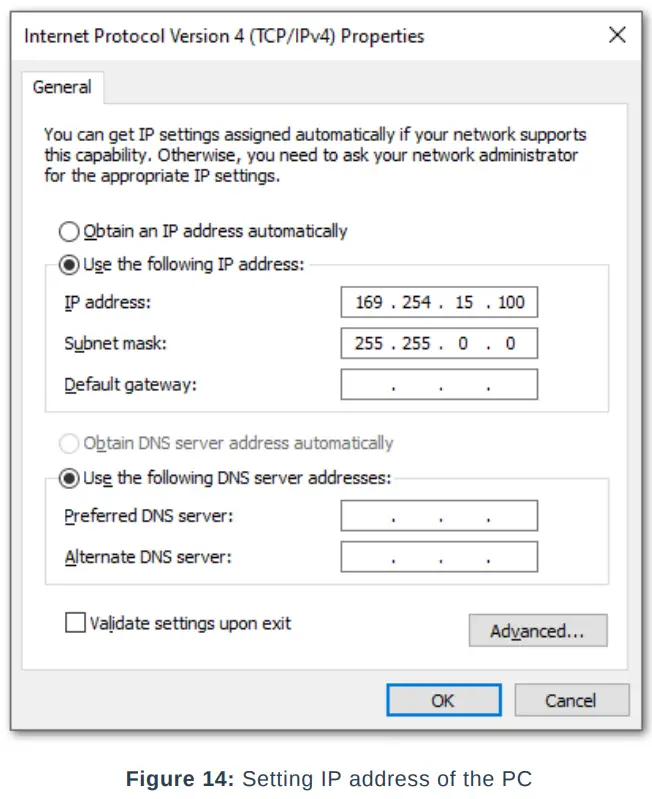The image size is (652, 799).
Task: Choose Use the following DNS server addresses
Action: click(x=69, y=479)
